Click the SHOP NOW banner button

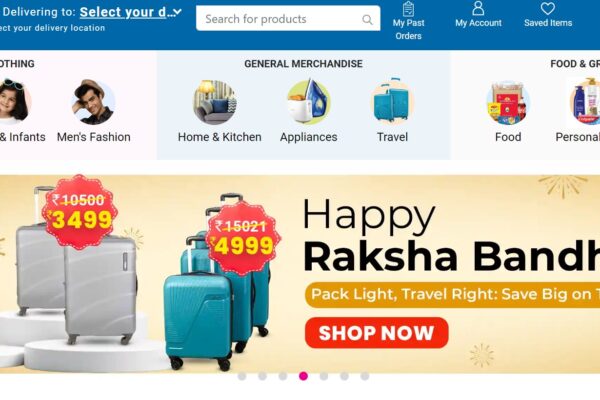point(377,333)
